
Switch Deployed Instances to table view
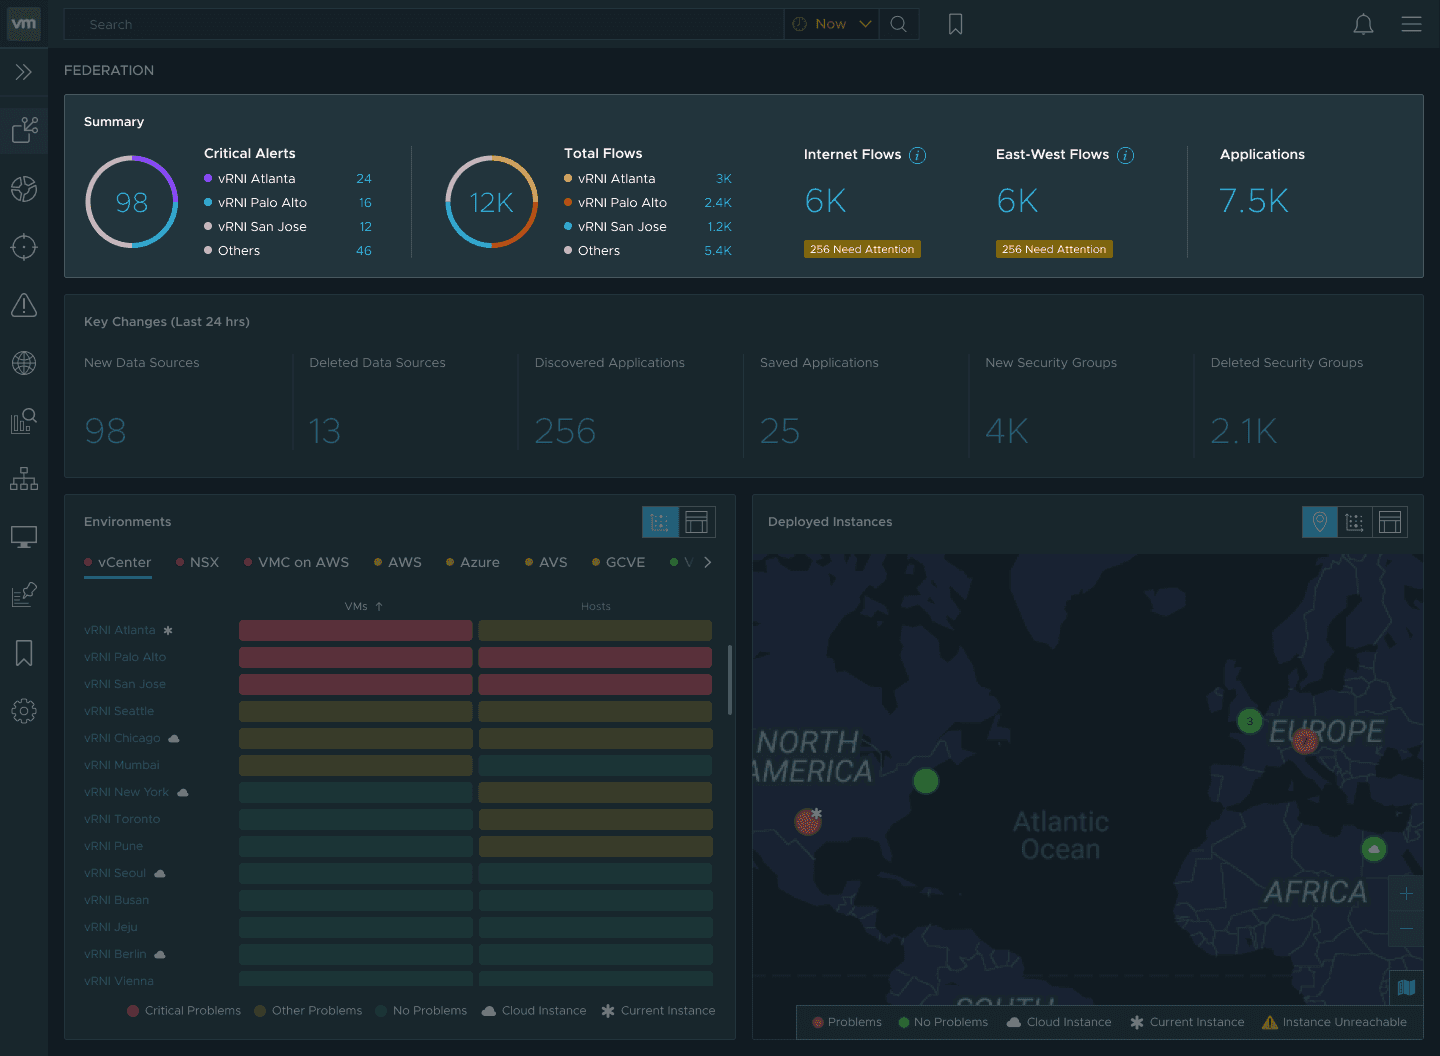tap(1390, 522)
